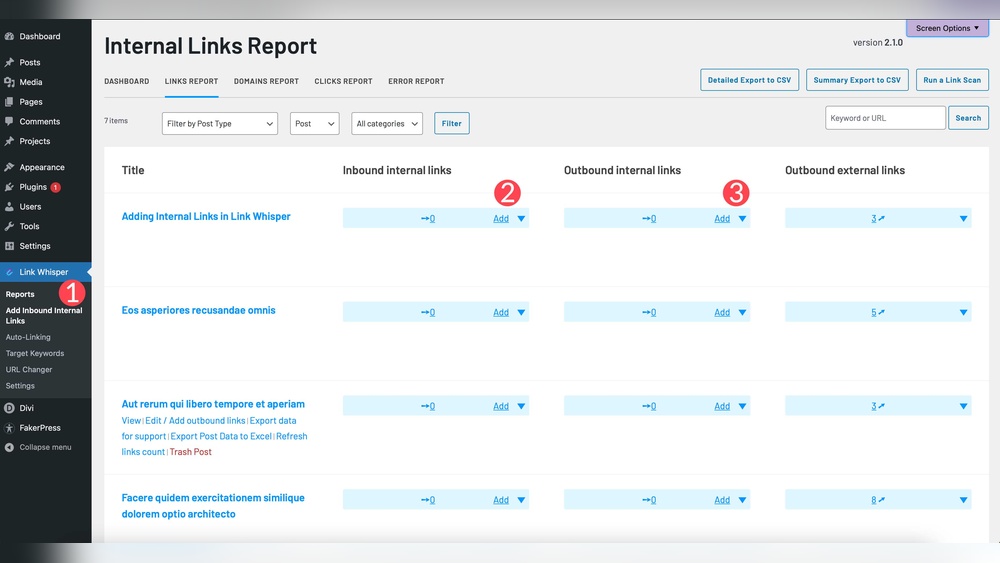This screenshot has width=1000, height=563.
Task: Open Pages icon in sidebar
Action: pos(9,102)
